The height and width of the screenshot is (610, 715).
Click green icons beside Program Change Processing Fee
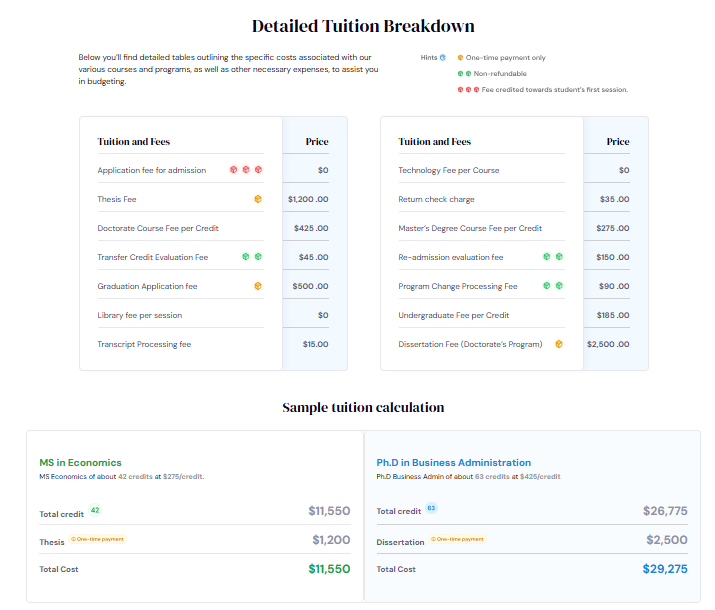coord(552,286)
